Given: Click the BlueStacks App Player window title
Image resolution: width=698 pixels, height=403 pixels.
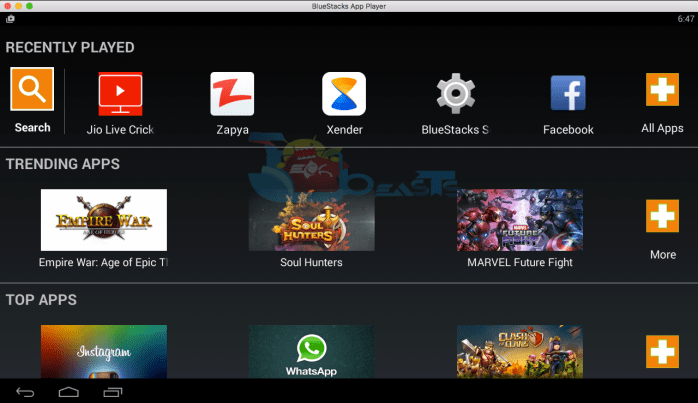Looking at the screenshot, I should tap(349, 6).
